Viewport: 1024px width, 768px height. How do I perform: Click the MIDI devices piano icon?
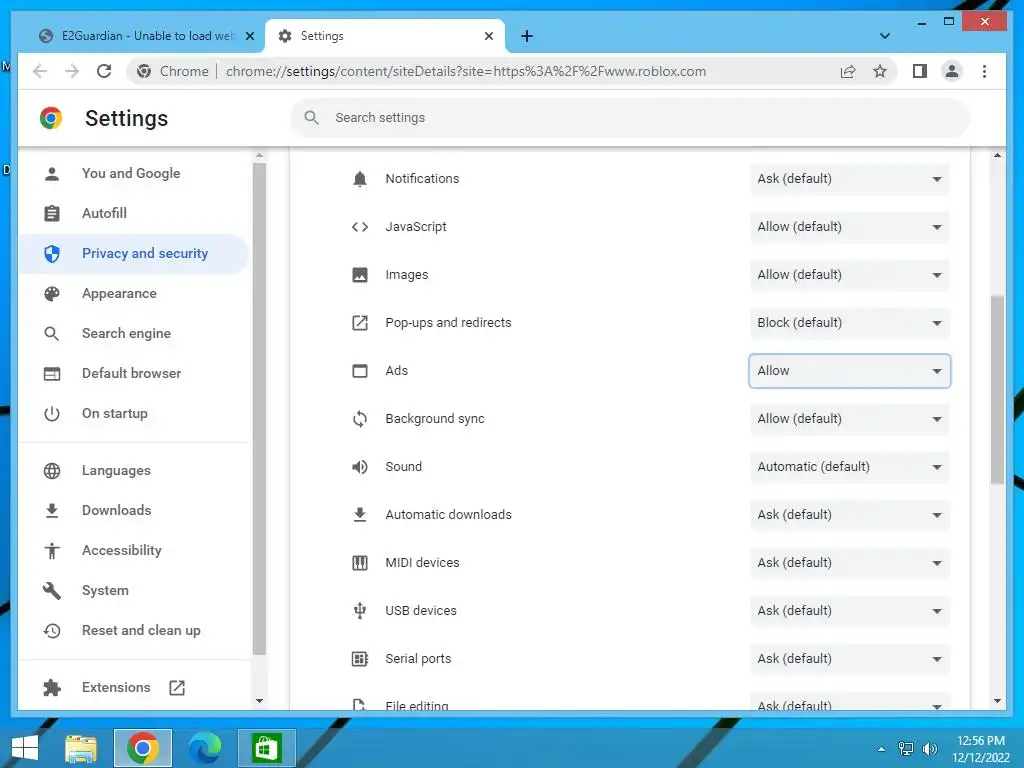[x=360, y=563]
